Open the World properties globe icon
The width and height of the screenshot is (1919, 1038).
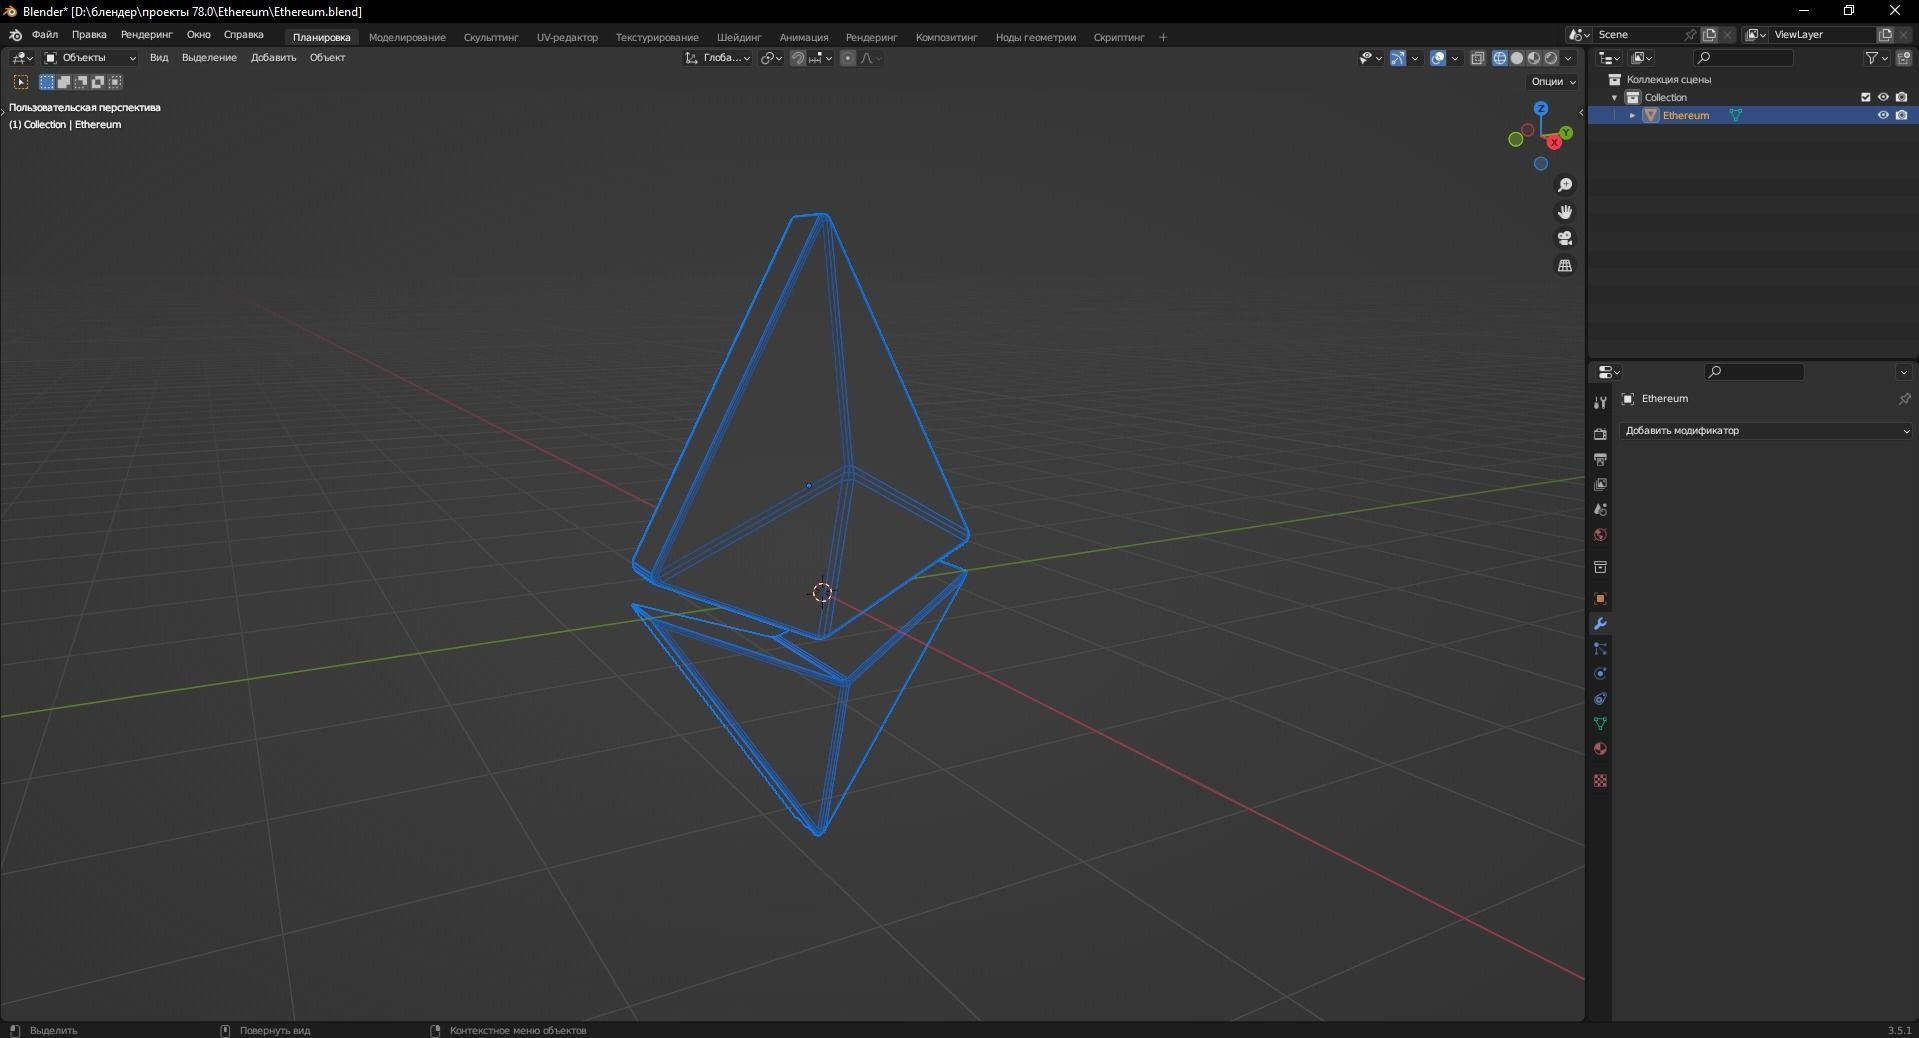tap(1600, 535)
